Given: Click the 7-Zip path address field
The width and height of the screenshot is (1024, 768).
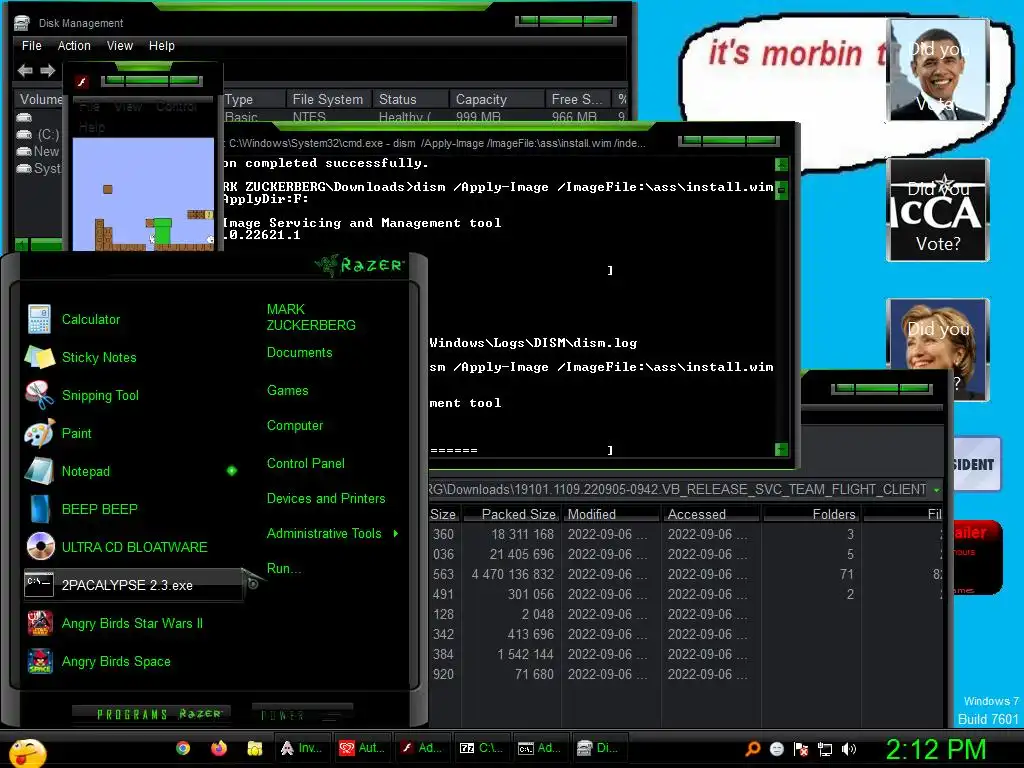Looking at the screenshot, I should (x=679, y=490).
